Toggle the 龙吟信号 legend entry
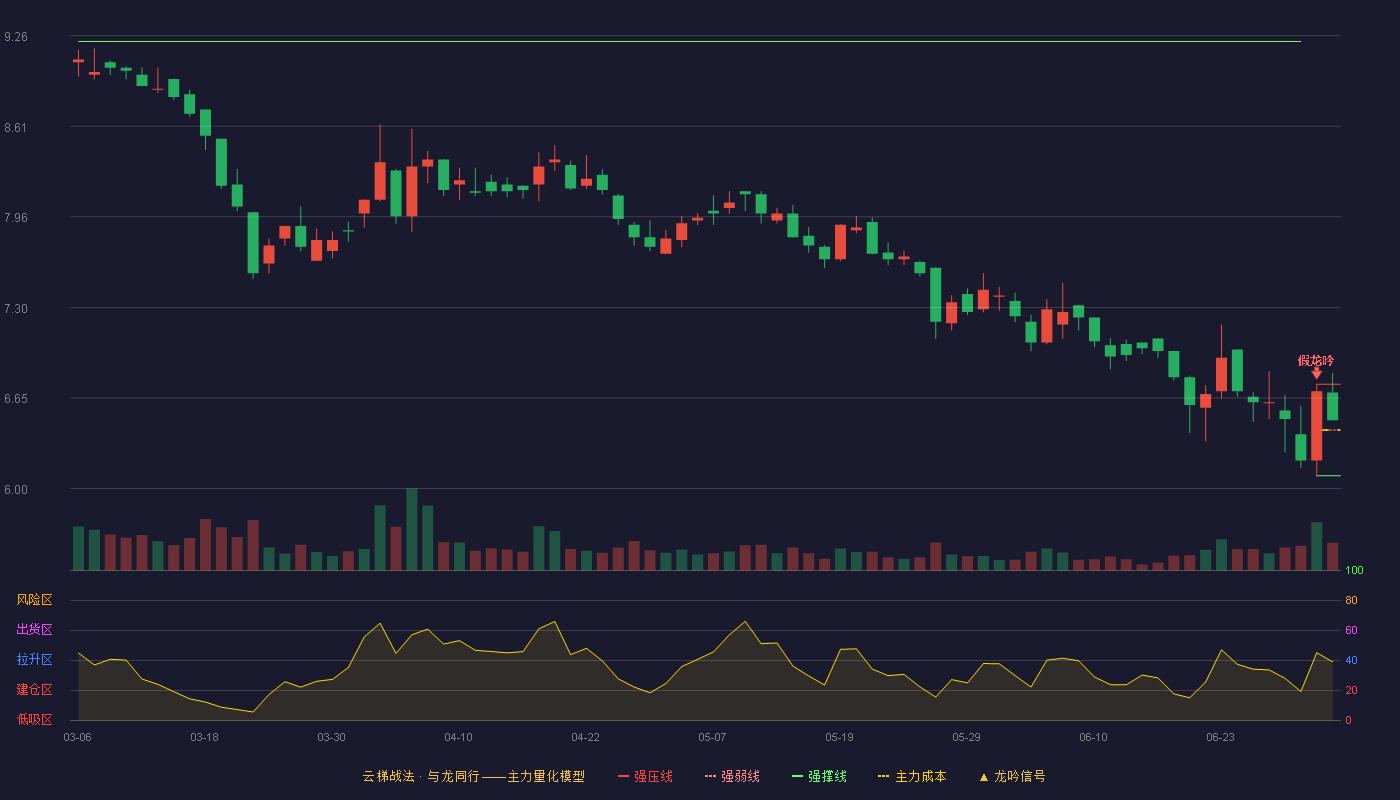Image resolution: width=1400 pixels, height=800 pixels. pyautogui.click(x=1012, y=776)
